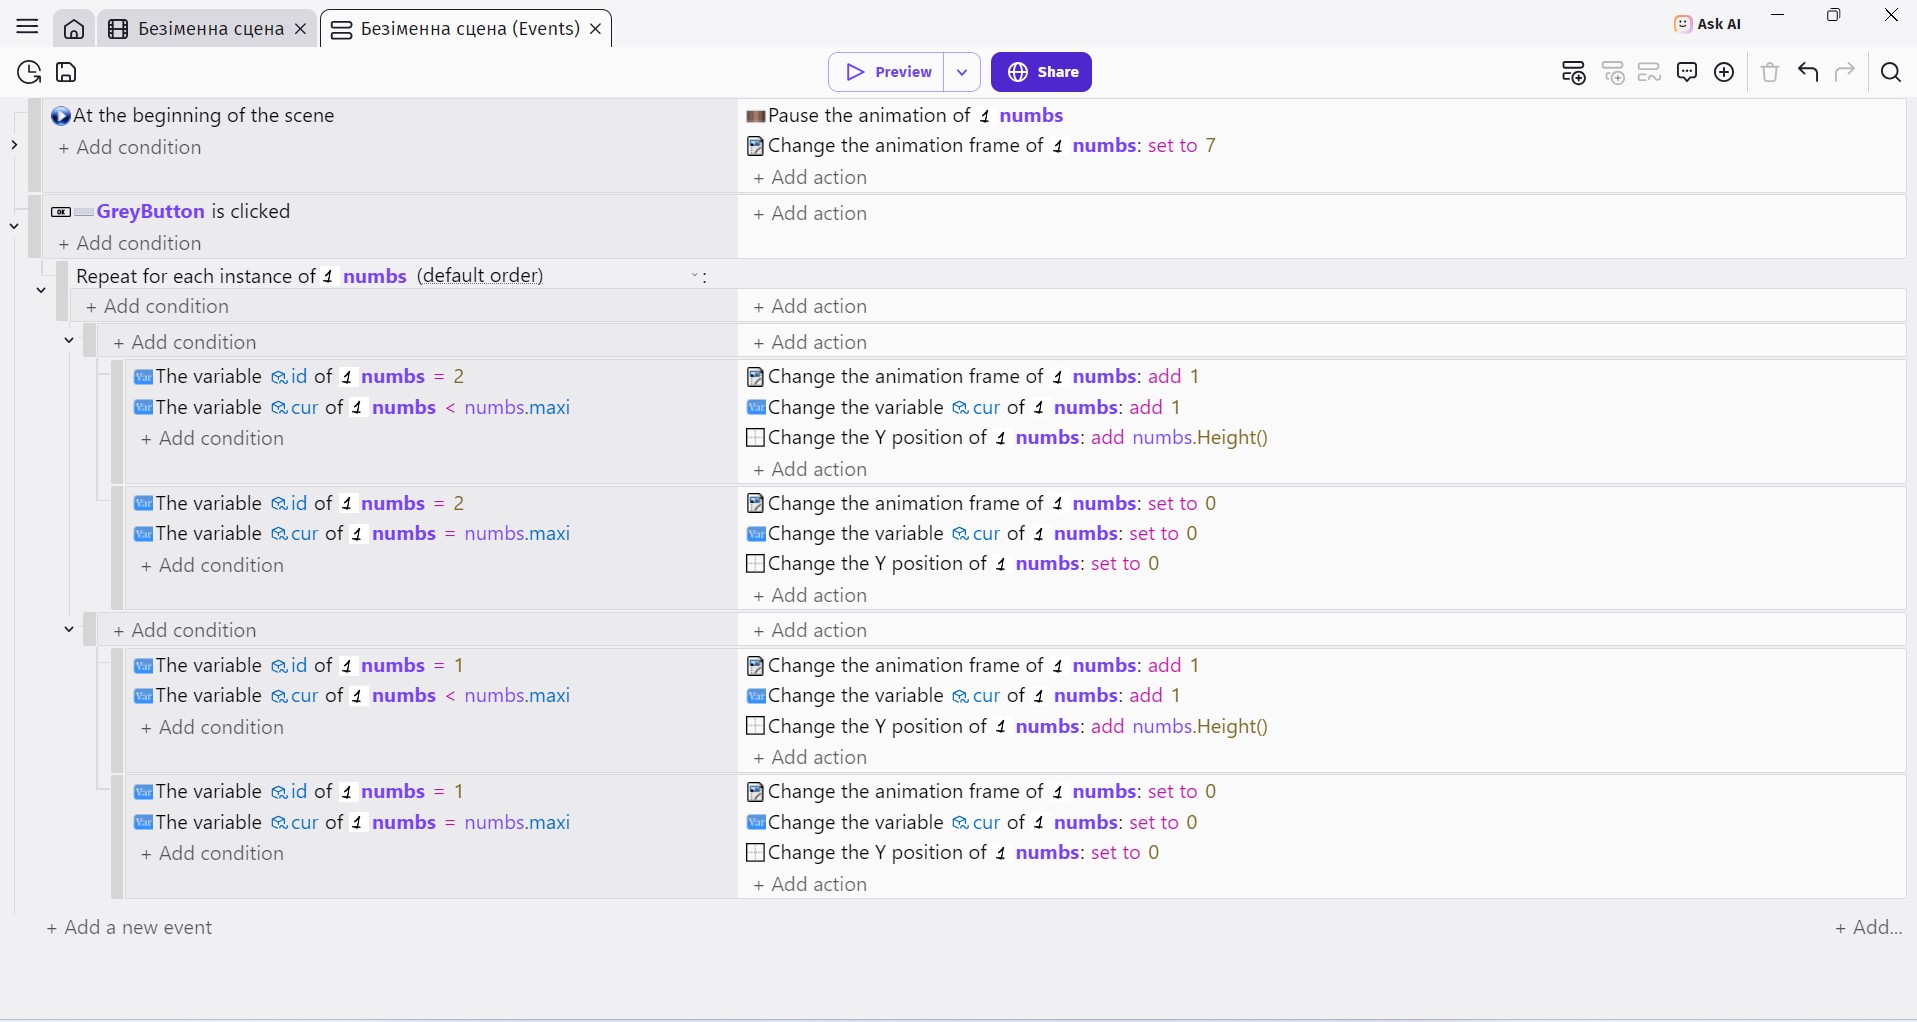
Task: Select 'Y position: add numbs.Height()' for id = 2
Action: click(x=1007, y=438)
